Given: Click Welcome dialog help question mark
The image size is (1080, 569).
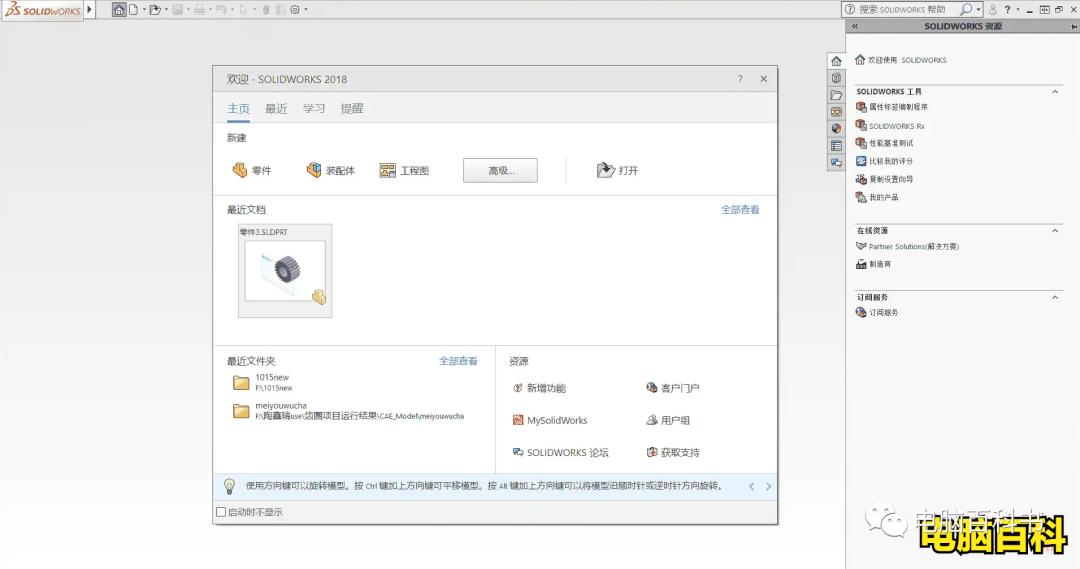Looking at the screenshot, I should point(740,79).
